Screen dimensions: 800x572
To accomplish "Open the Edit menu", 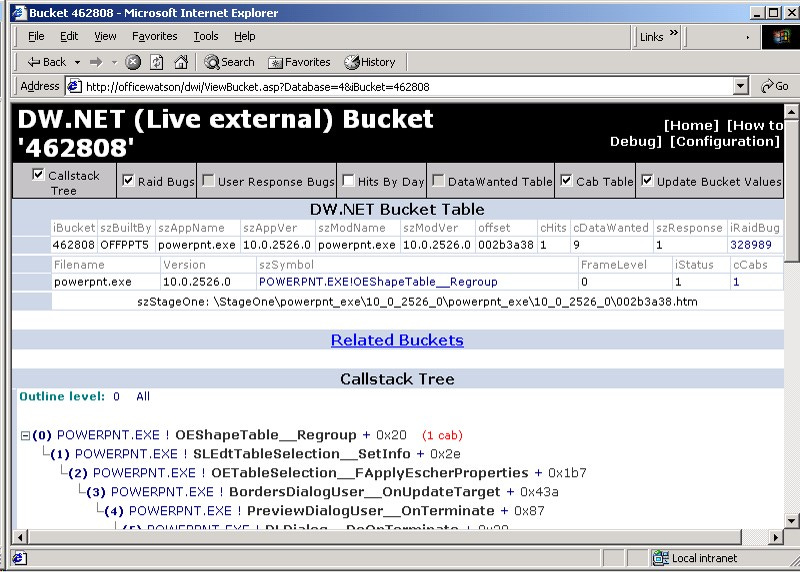I will point(69,36).
